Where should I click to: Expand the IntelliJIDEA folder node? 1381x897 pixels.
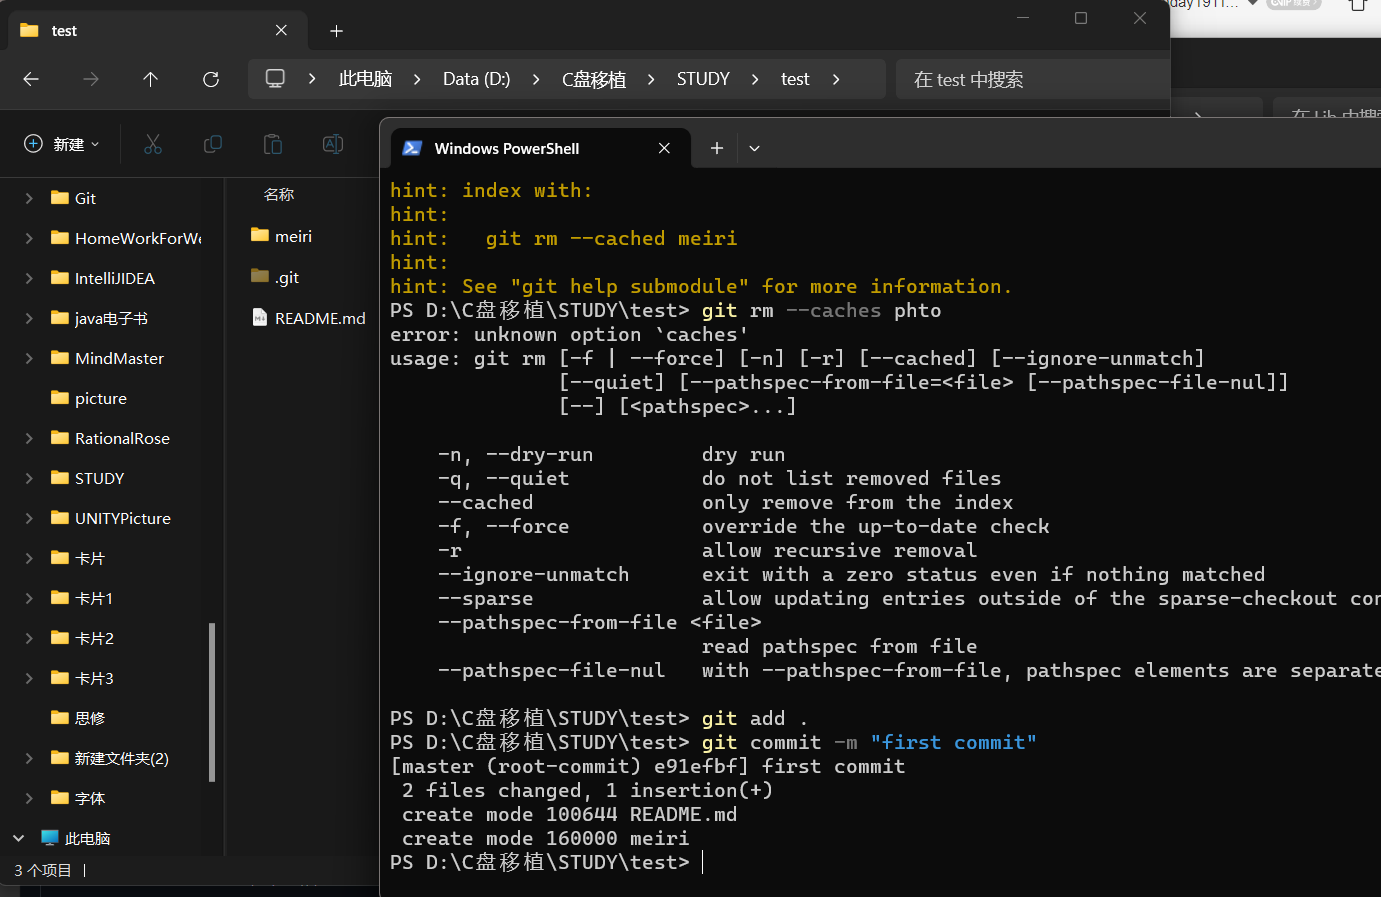coord(29,278)
